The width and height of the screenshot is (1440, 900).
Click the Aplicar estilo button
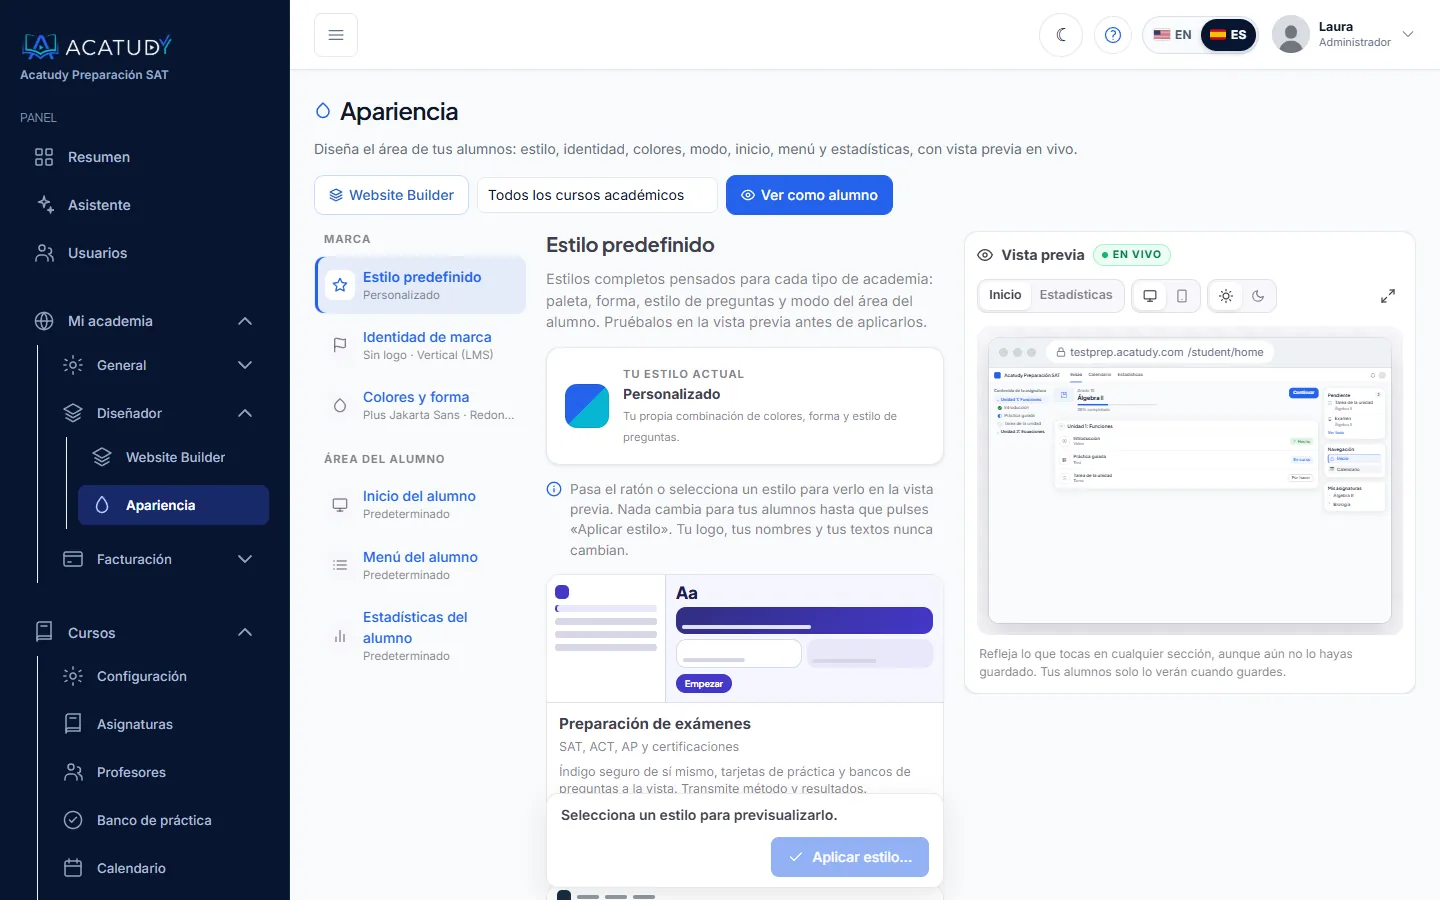click(850, 857)
